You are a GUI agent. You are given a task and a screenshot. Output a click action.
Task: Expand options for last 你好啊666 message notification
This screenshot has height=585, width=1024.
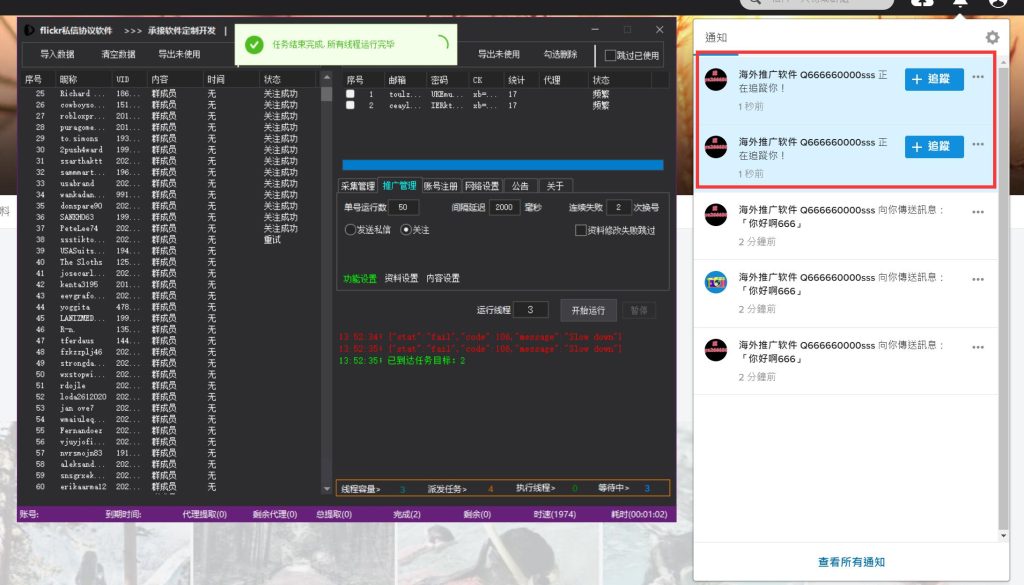click(x=978, y=347)
